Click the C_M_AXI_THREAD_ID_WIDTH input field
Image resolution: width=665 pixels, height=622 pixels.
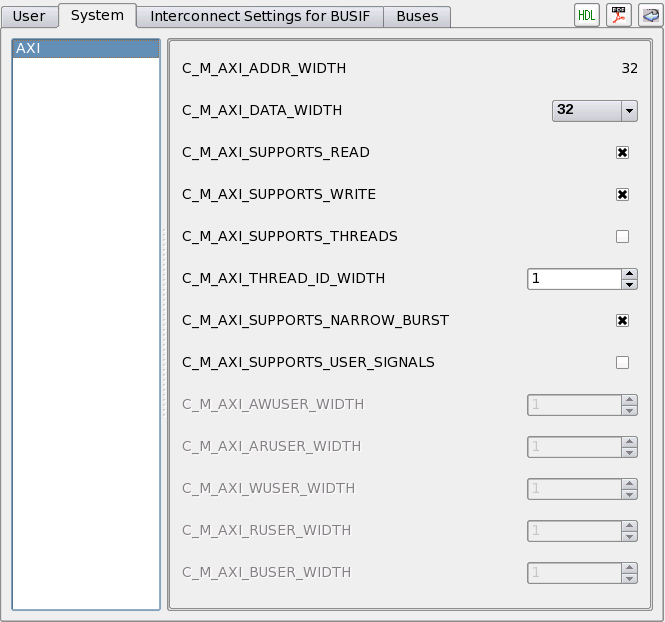[x=575, y=279]
